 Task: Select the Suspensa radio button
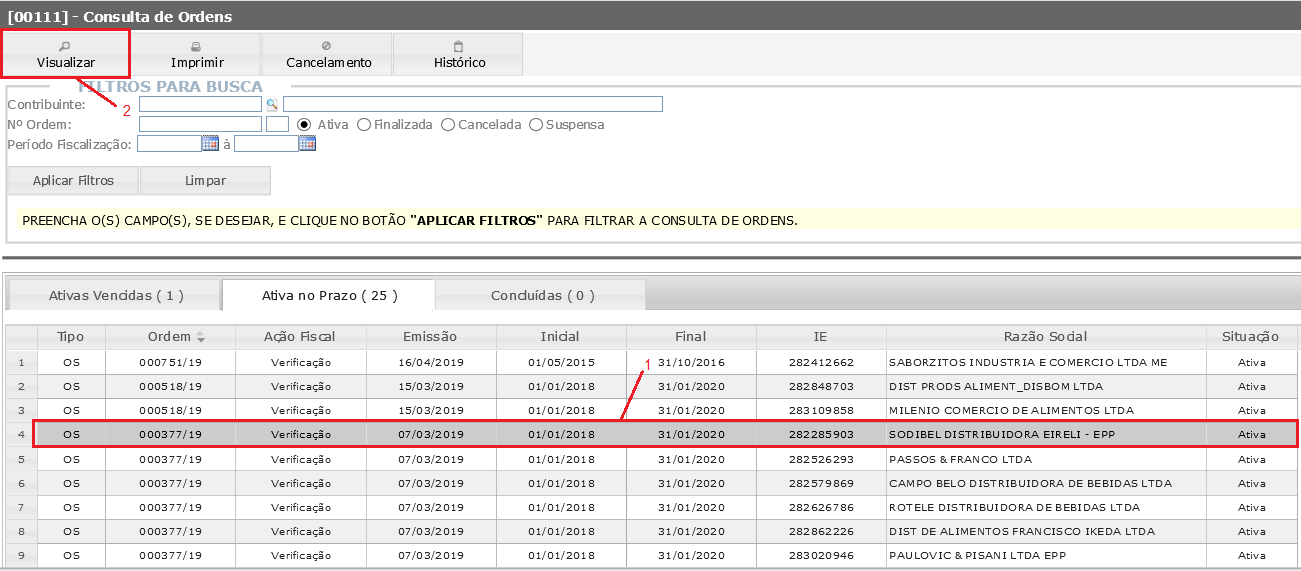(536, 125)
